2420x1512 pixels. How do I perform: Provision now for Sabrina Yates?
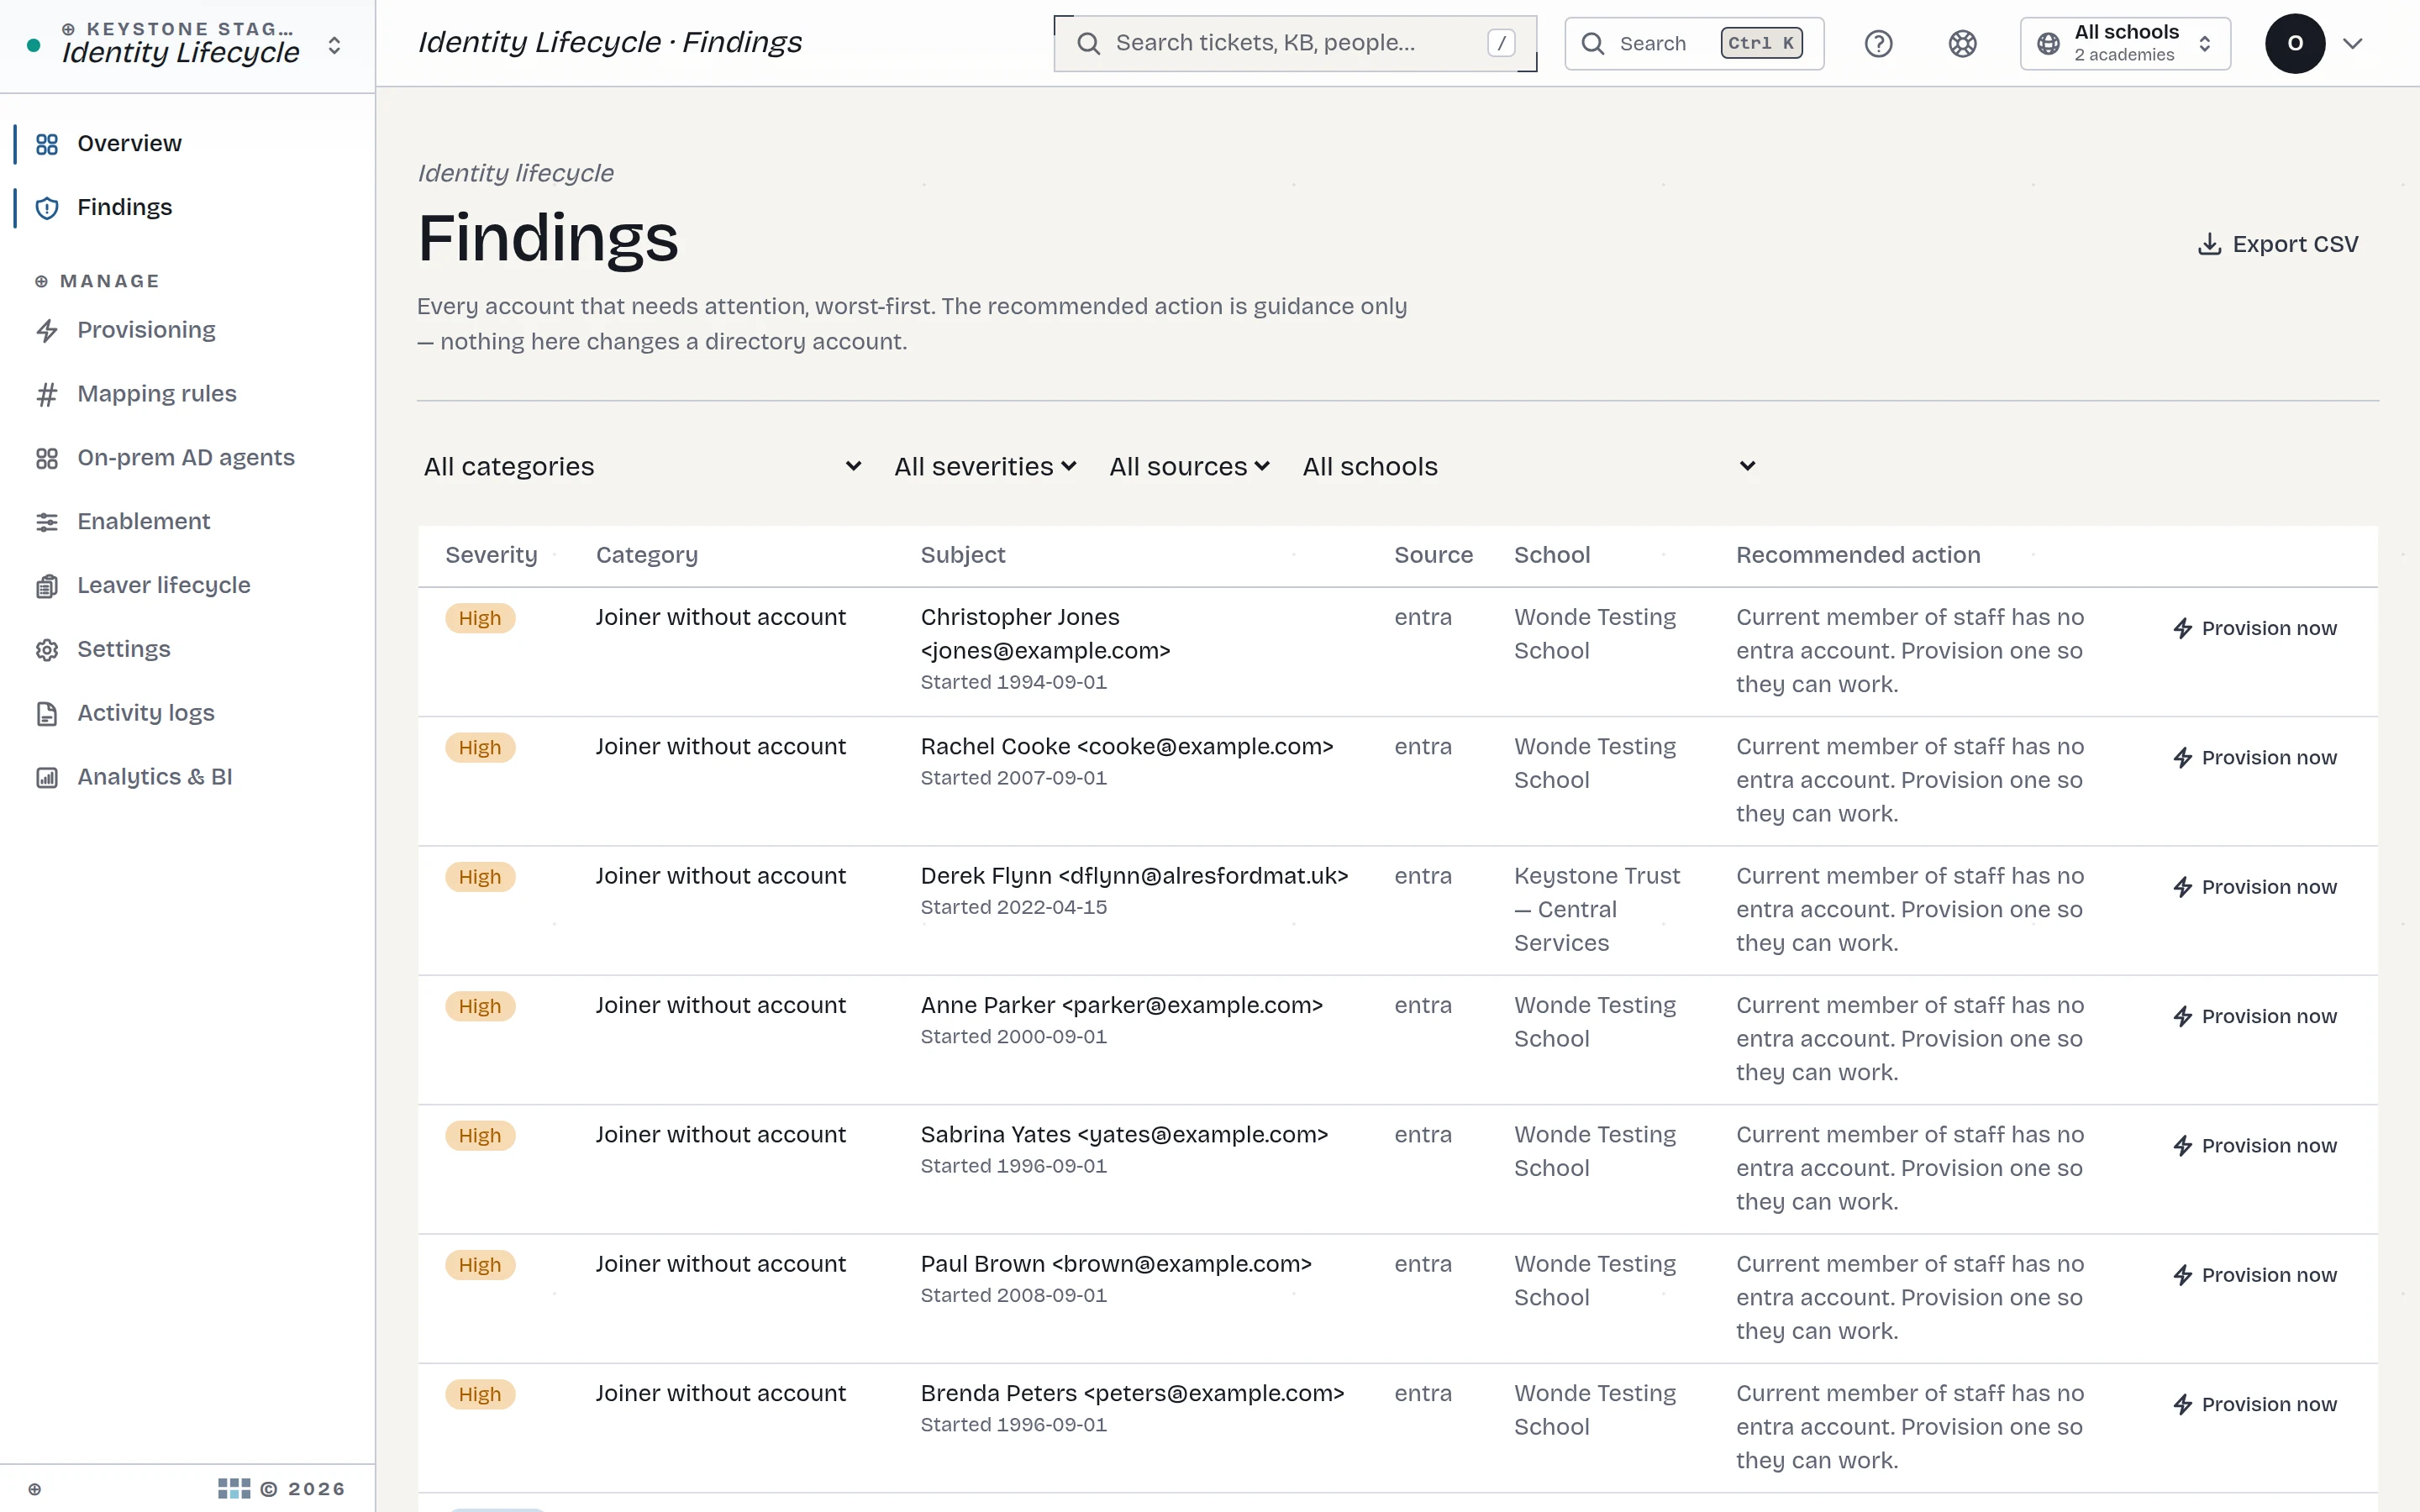coord(2255,1146)
